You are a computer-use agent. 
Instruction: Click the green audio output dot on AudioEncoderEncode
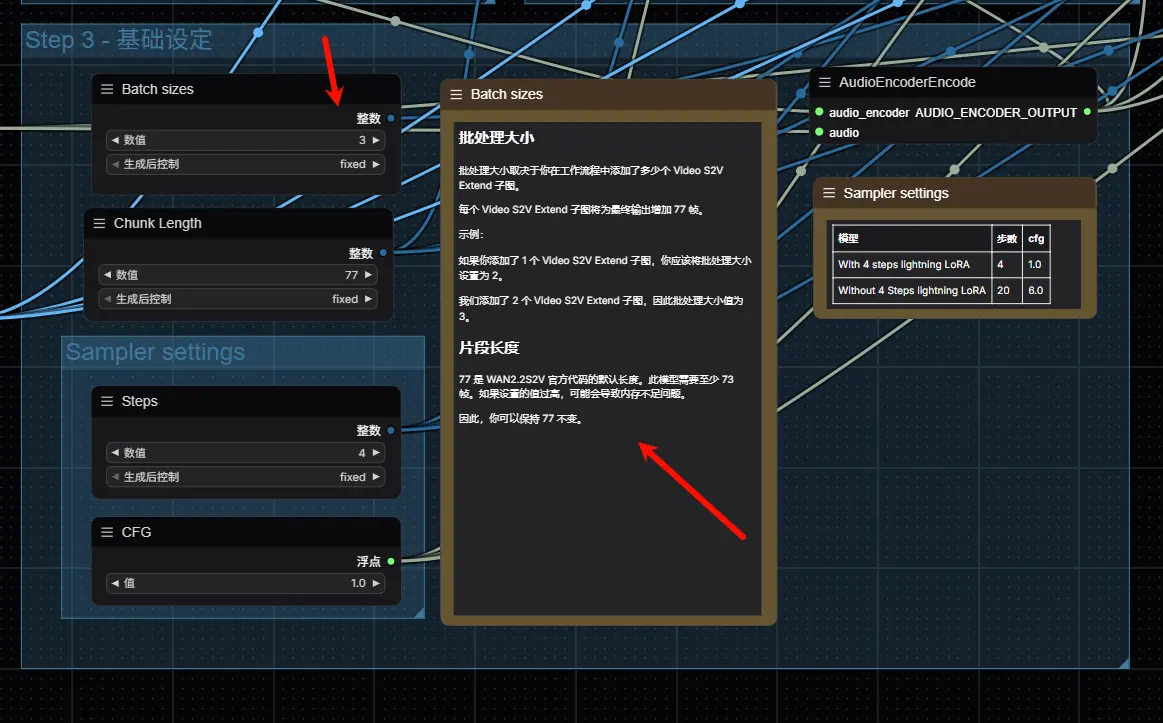(819, 131)
